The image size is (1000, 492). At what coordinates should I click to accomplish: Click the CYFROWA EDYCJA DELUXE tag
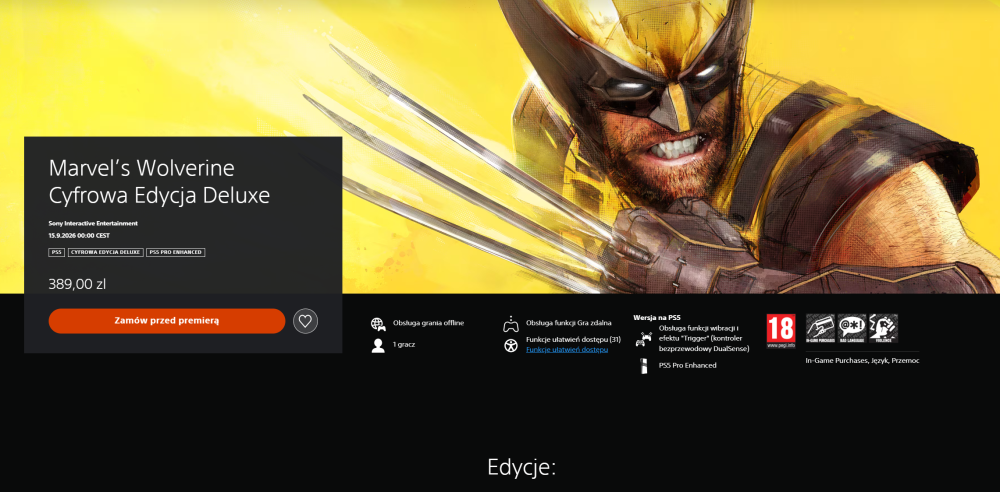click(x=105, y=252)
